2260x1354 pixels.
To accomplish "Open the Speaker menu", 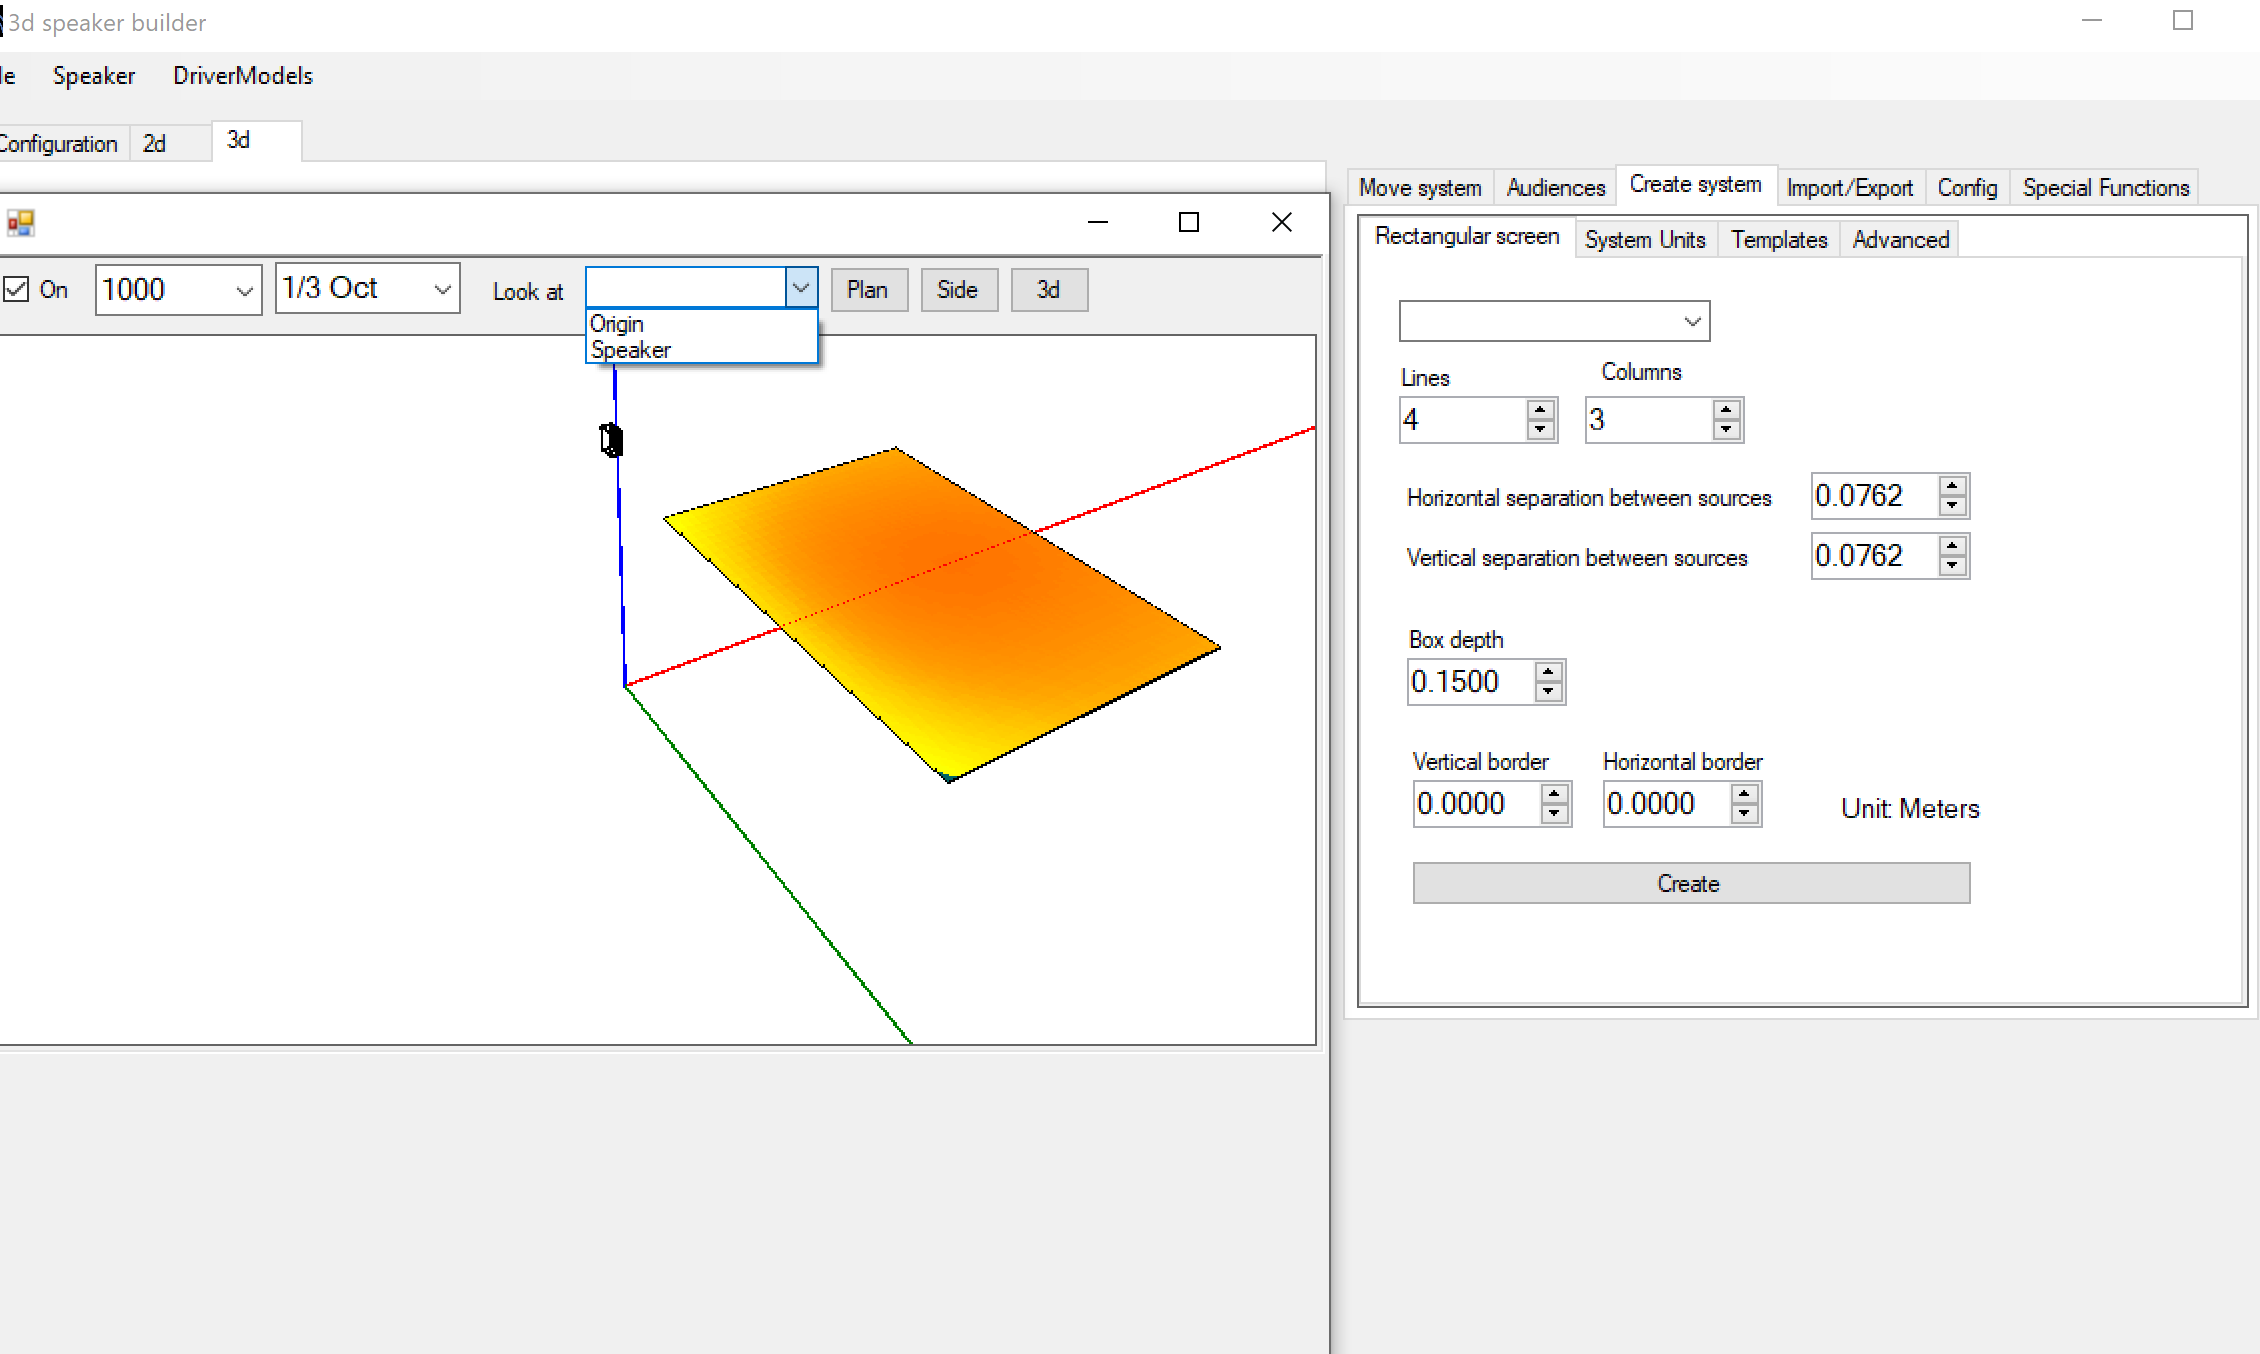I will point(93,75).
